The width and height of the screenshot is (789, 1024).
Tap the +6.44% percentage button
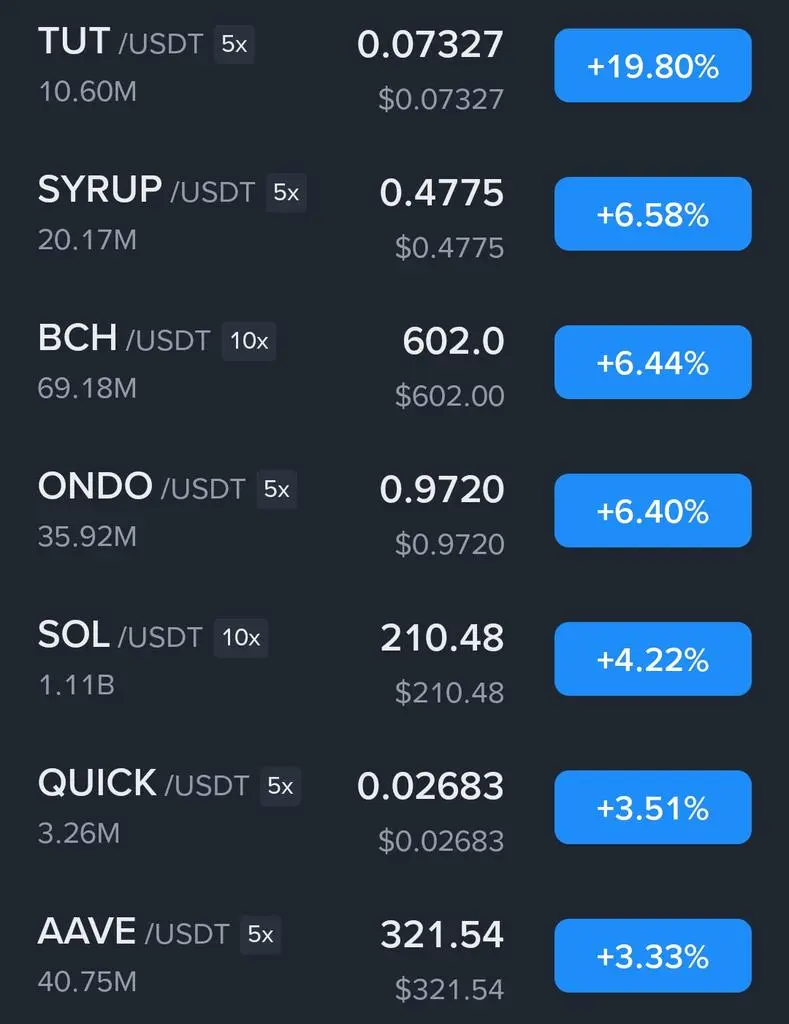coord(652,362)
